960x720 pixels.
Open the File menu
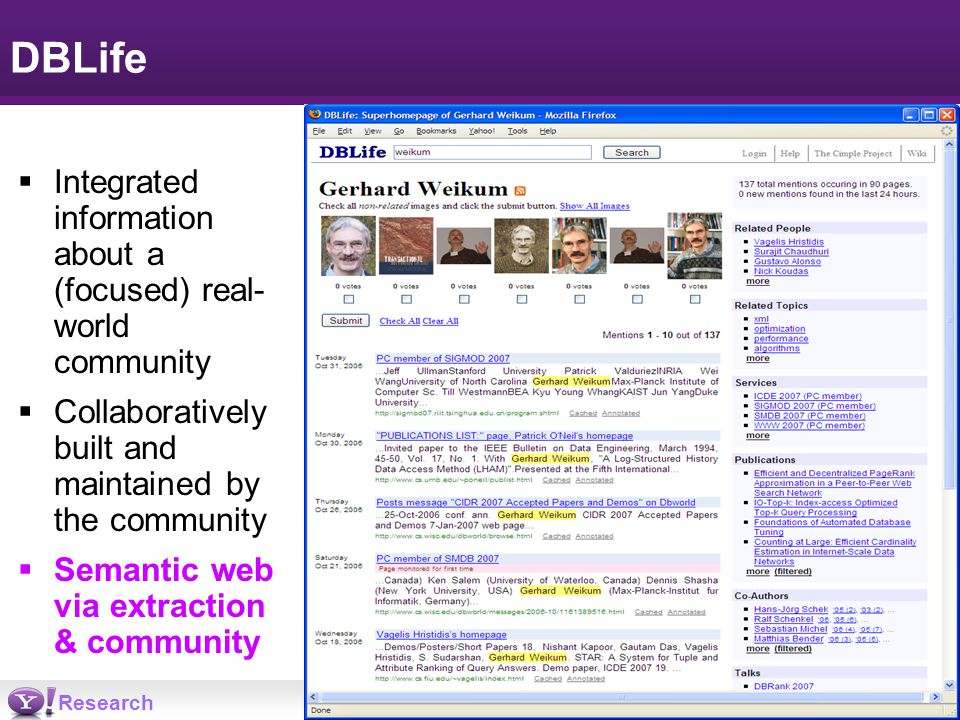pos(319,131)
